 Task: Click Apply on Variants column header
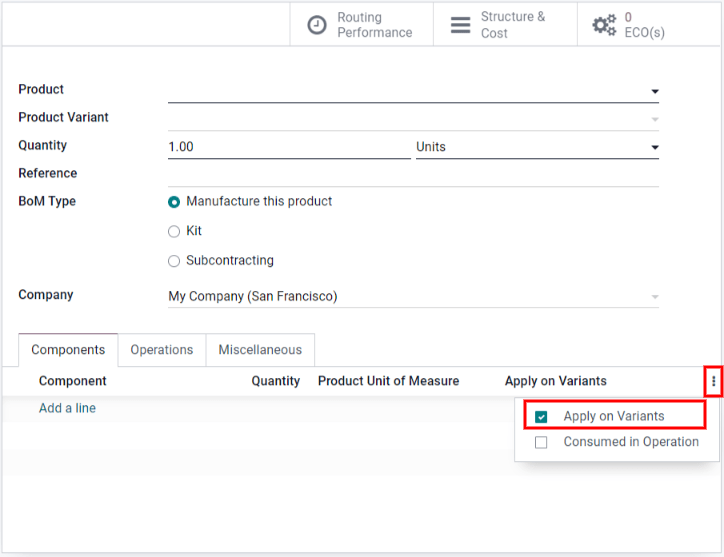coord(555,381)
